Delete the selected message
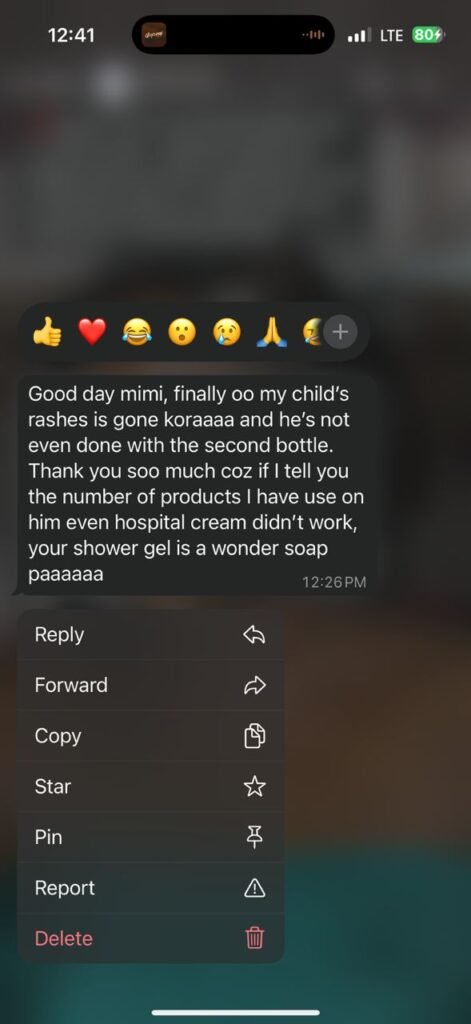The width and height of the screenshot is (471, 1024). point(151,938)
